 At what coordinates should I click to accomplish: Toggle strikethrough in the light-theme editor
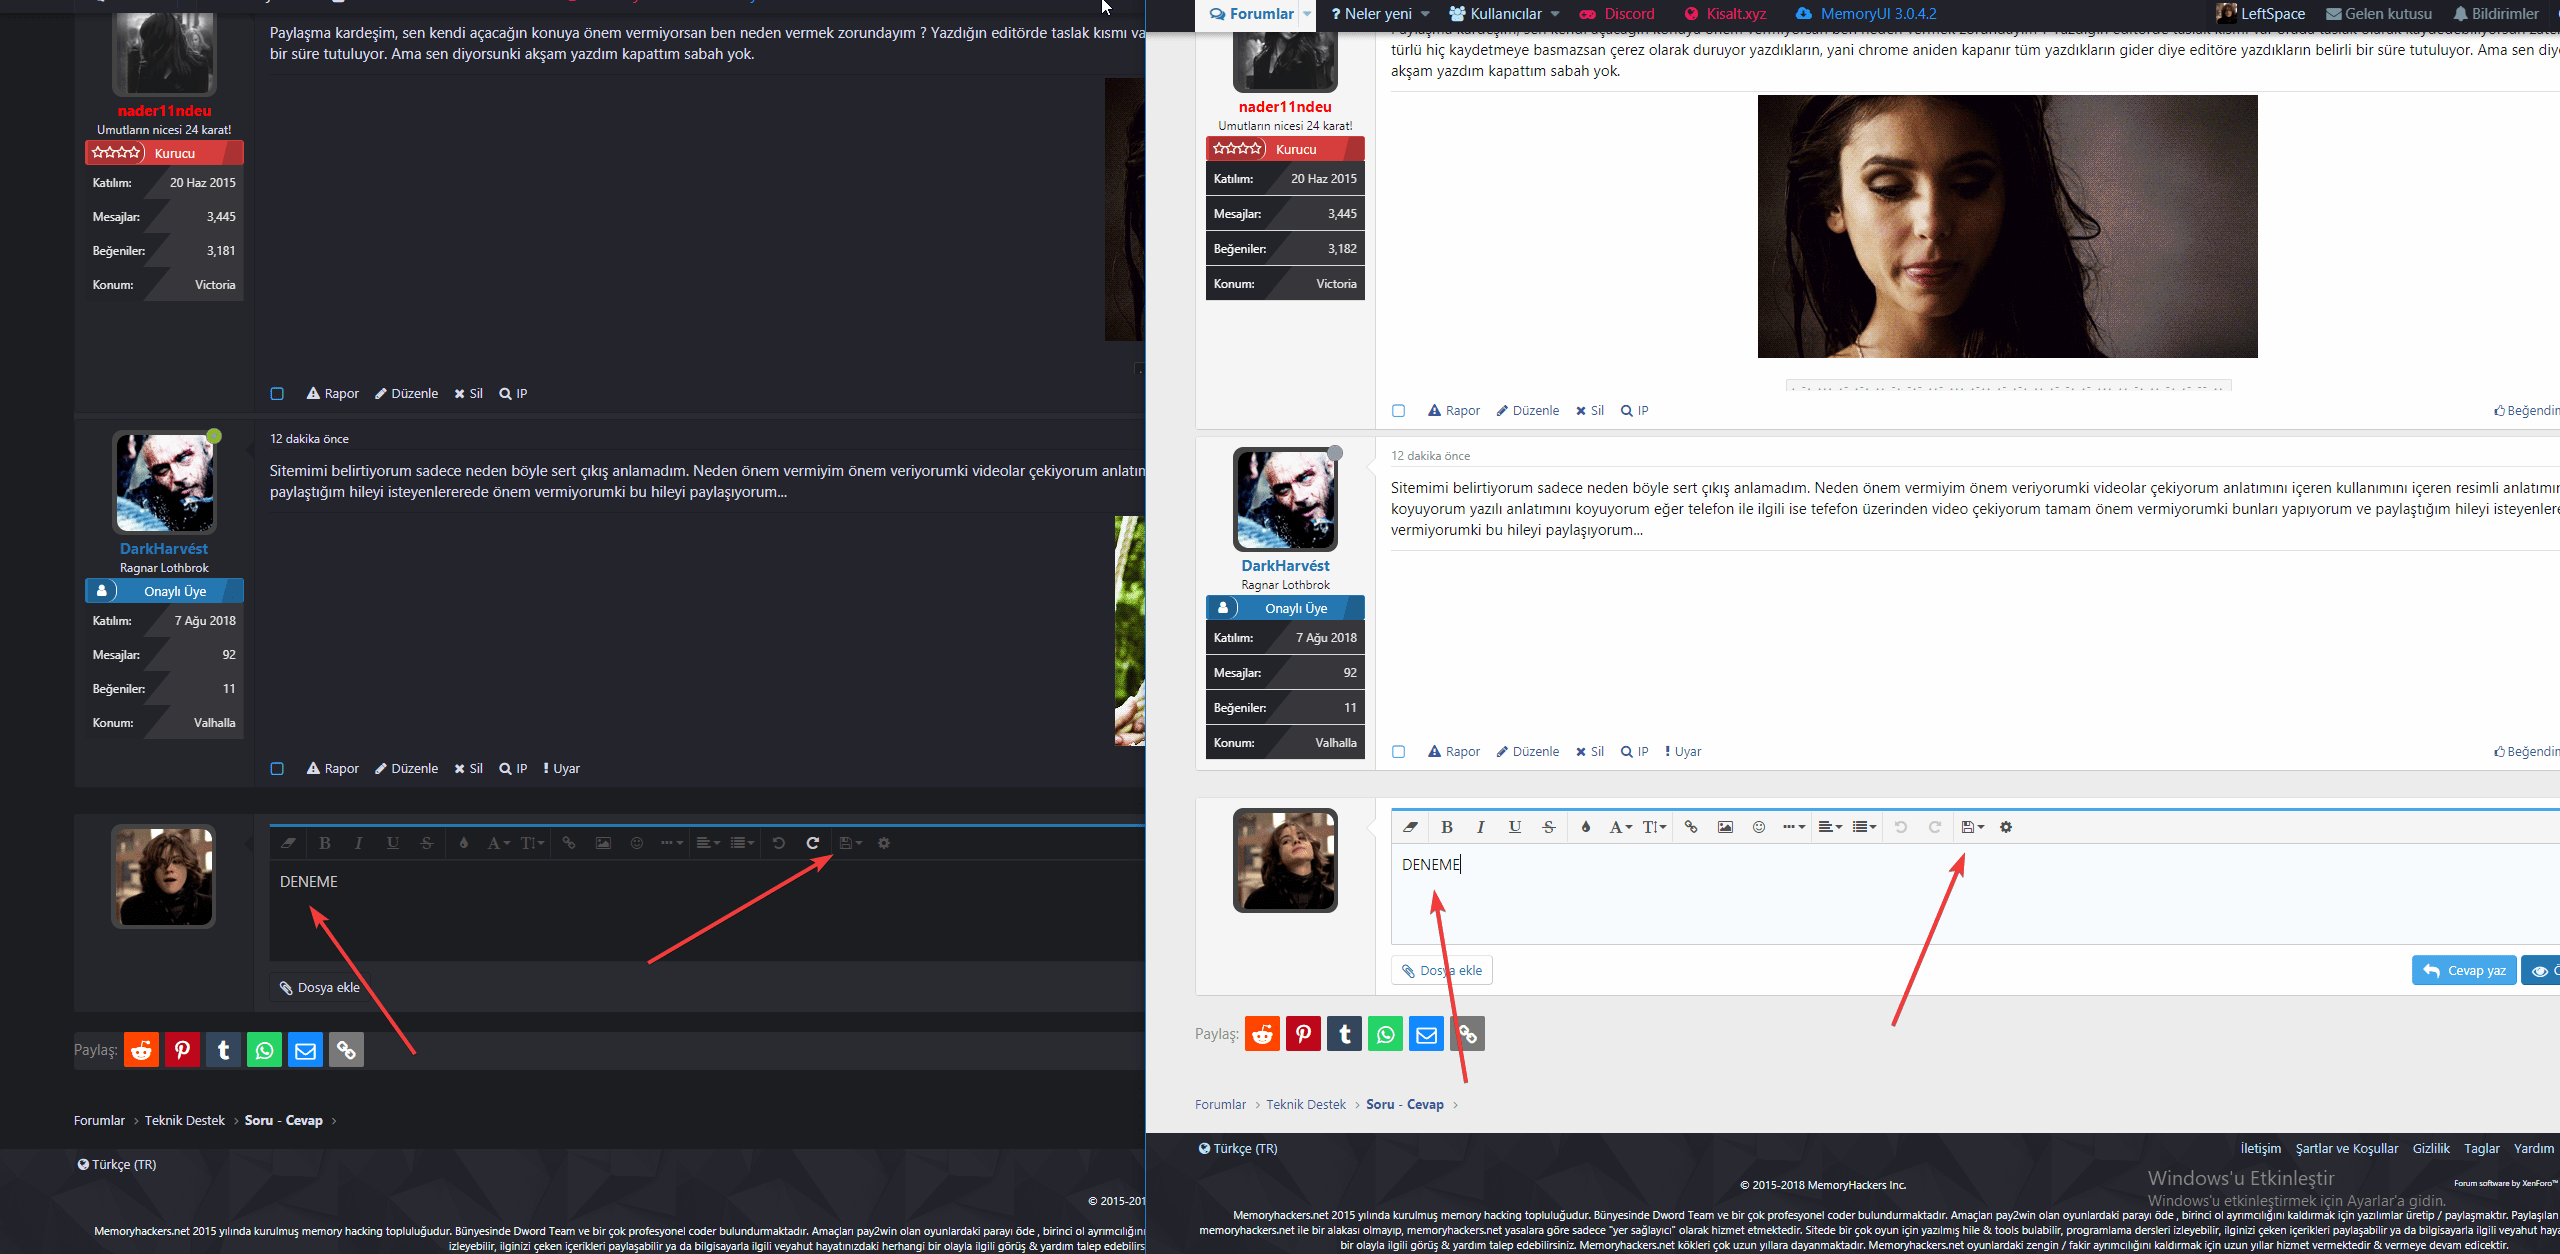(1549, 827)
